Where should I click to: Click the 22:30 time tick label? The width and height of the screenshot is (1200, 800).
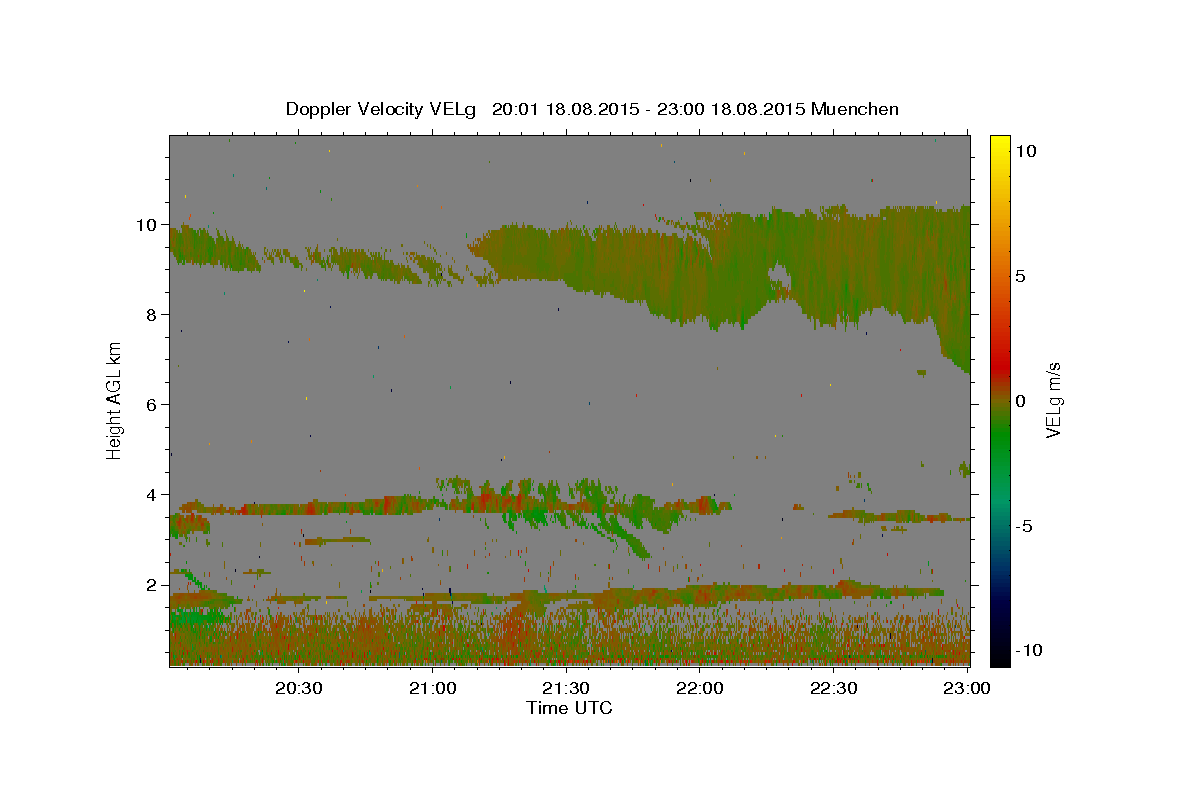[833, 688]
